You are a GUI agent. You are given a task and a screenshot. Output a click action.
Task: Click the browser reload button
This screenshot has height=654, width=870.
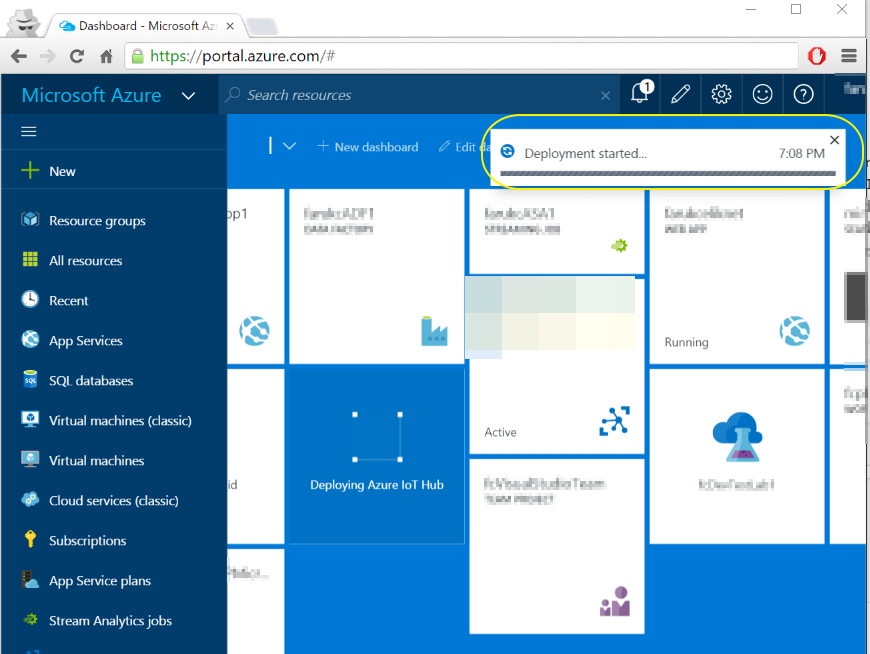[77, 56]
